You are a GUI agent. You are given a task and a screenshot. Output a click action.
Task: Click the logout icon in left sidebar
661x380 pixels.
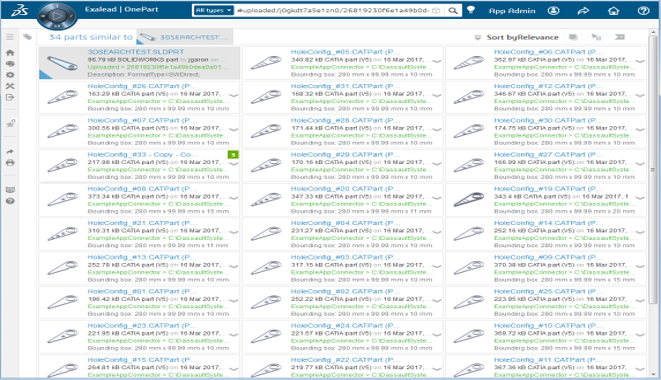10,97
